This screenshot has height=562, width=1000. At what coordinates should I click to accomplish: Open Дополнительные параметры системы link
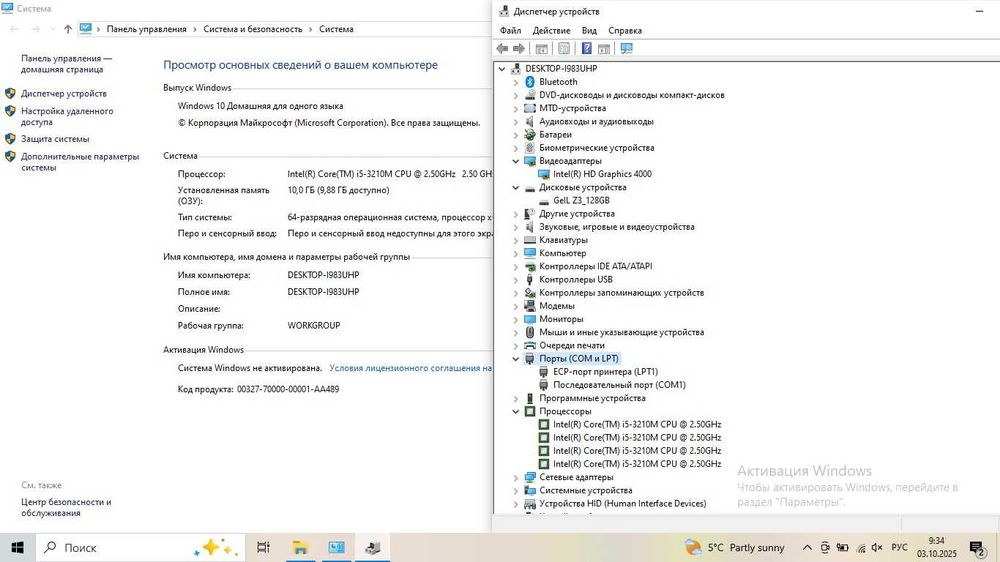pos(80,161)
